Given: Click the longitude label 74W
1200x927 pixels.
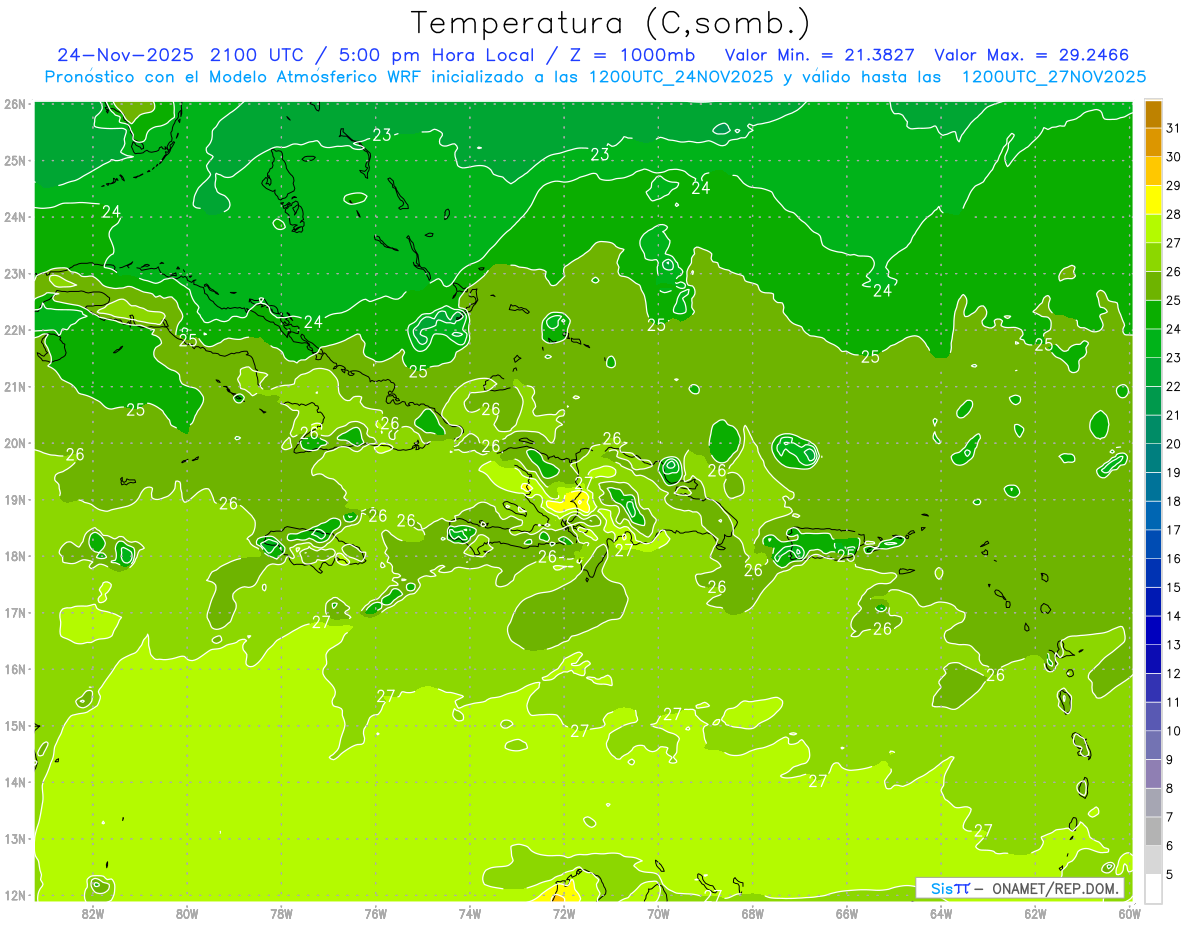Looking at the screenshot, I should coord(469,913).
